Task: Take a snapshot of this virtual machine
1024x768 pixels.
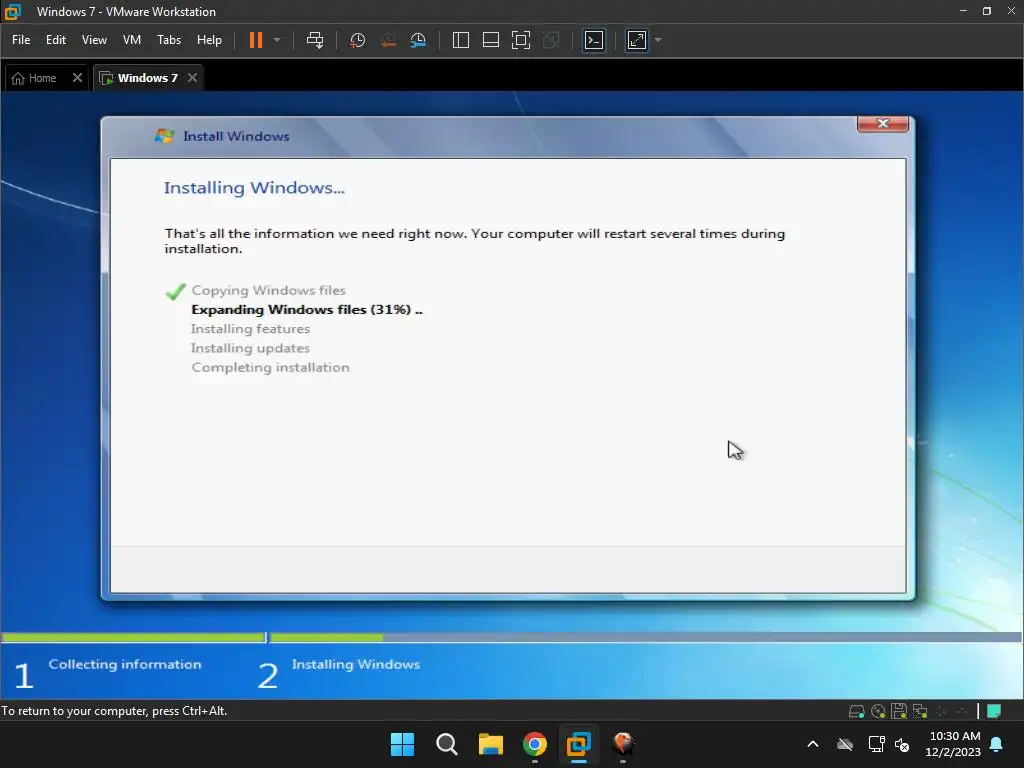Action: coord(357,40)
